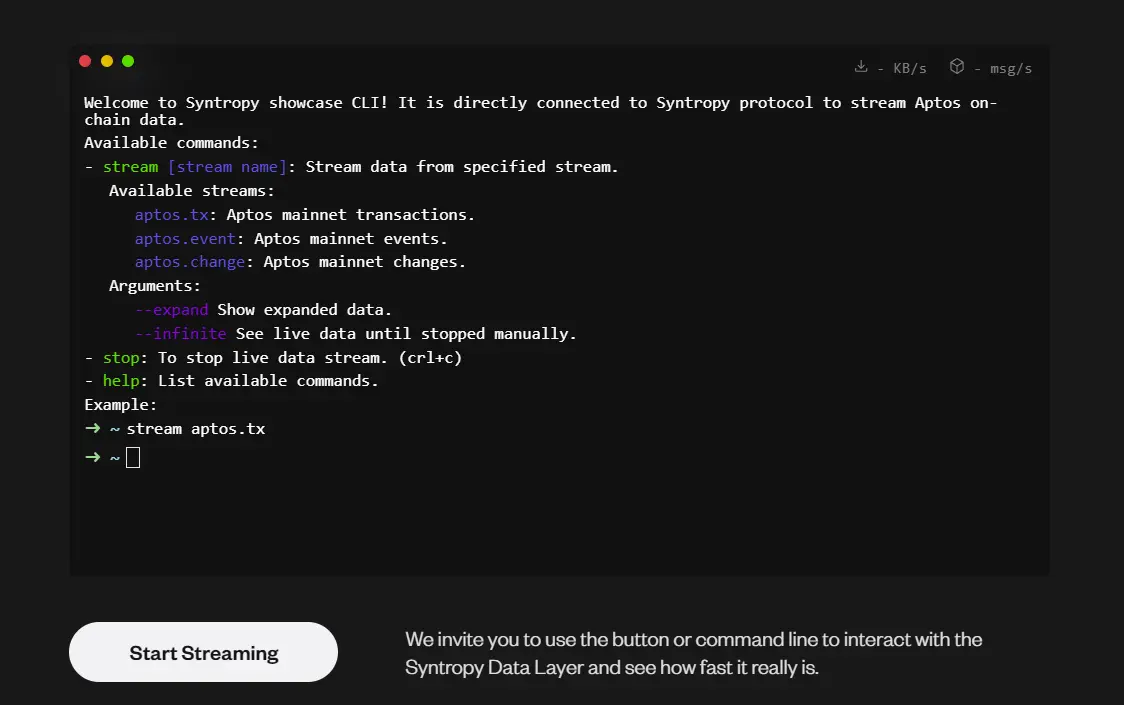Click the green terminal window dot
1124x705 pixels.
(x=128, y=61)
